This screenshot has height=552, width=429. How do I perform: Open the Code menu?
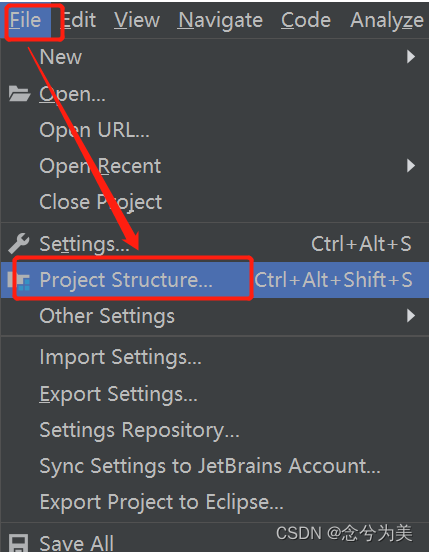[306, 20]
